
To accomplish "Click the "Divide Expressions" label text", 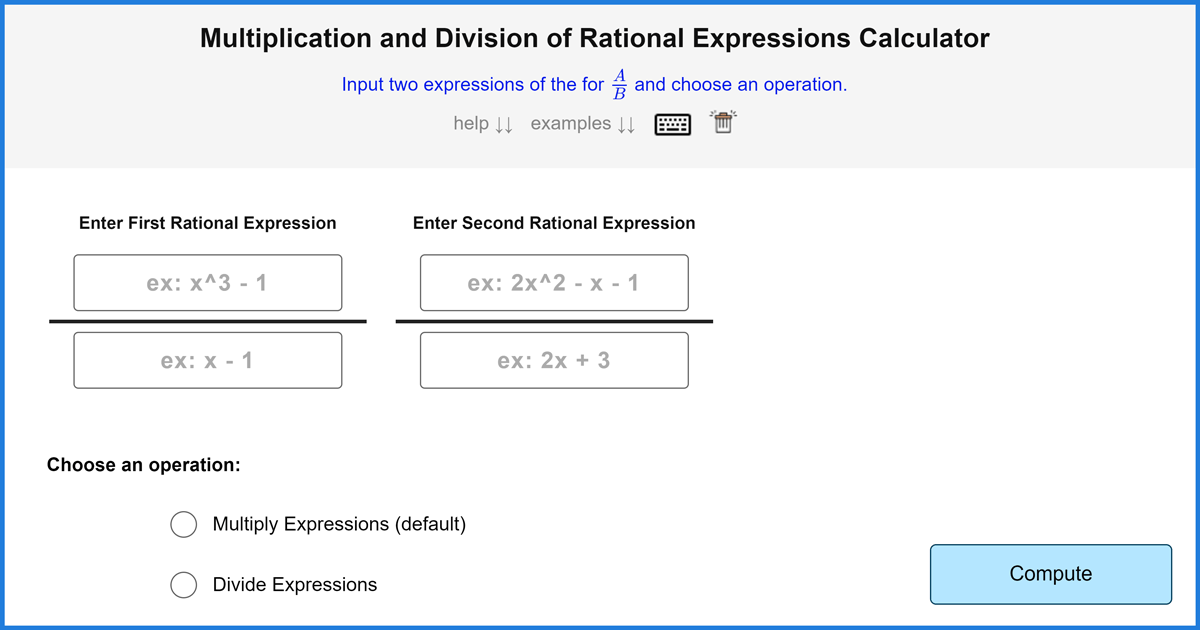I will click(x=295, y=585).
